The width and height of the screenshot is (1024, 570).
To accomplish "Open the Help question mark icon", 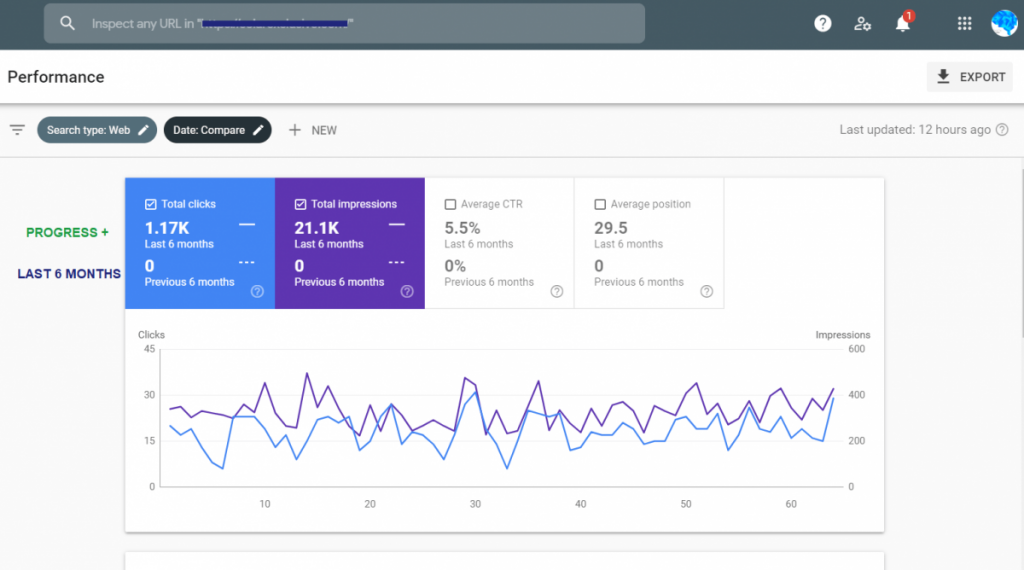I will [823, 24].
